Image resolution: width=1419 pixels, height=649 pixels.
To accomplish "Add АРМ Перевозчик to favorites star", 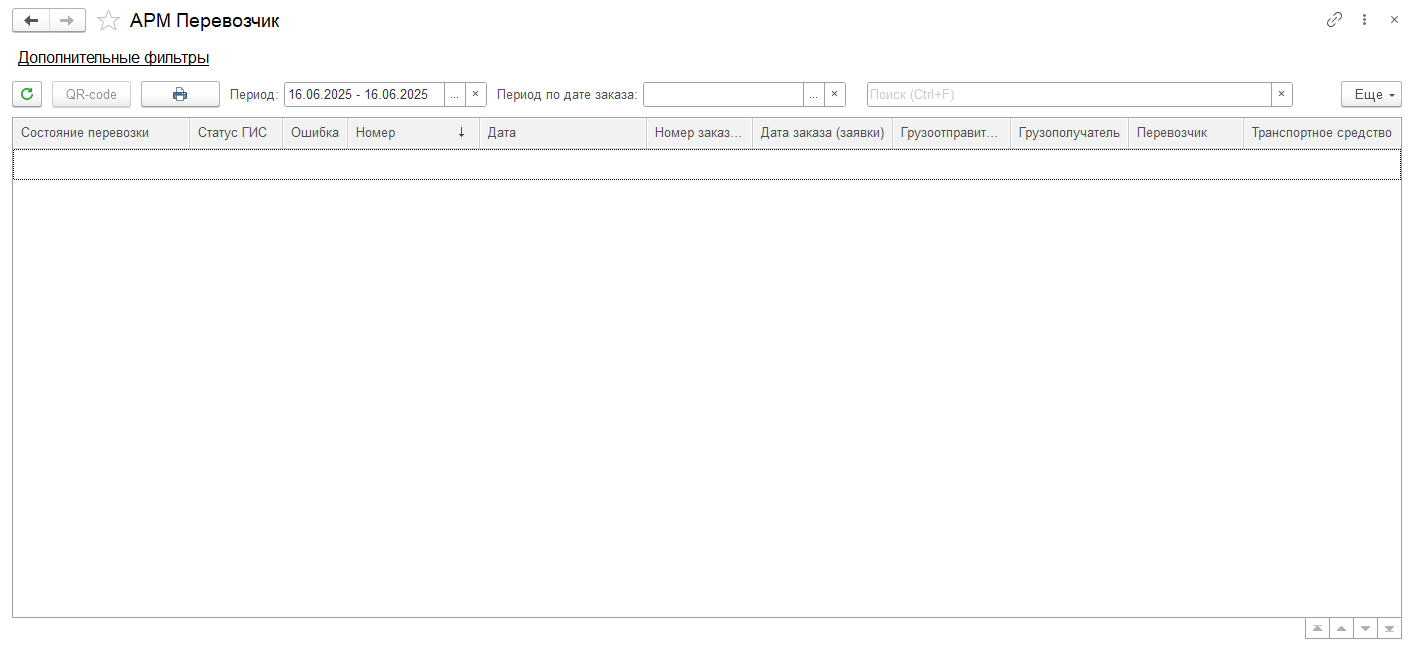I will [108, 20].
